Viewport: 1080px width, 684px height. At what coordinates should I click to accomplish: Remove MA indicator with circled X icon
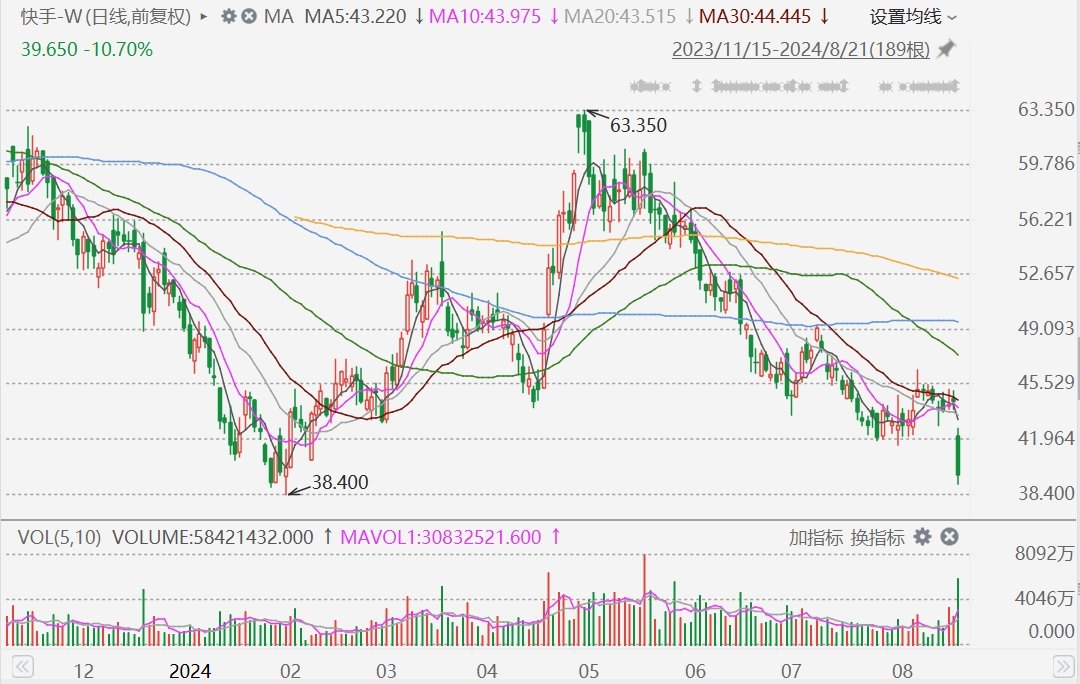point(249,16)
